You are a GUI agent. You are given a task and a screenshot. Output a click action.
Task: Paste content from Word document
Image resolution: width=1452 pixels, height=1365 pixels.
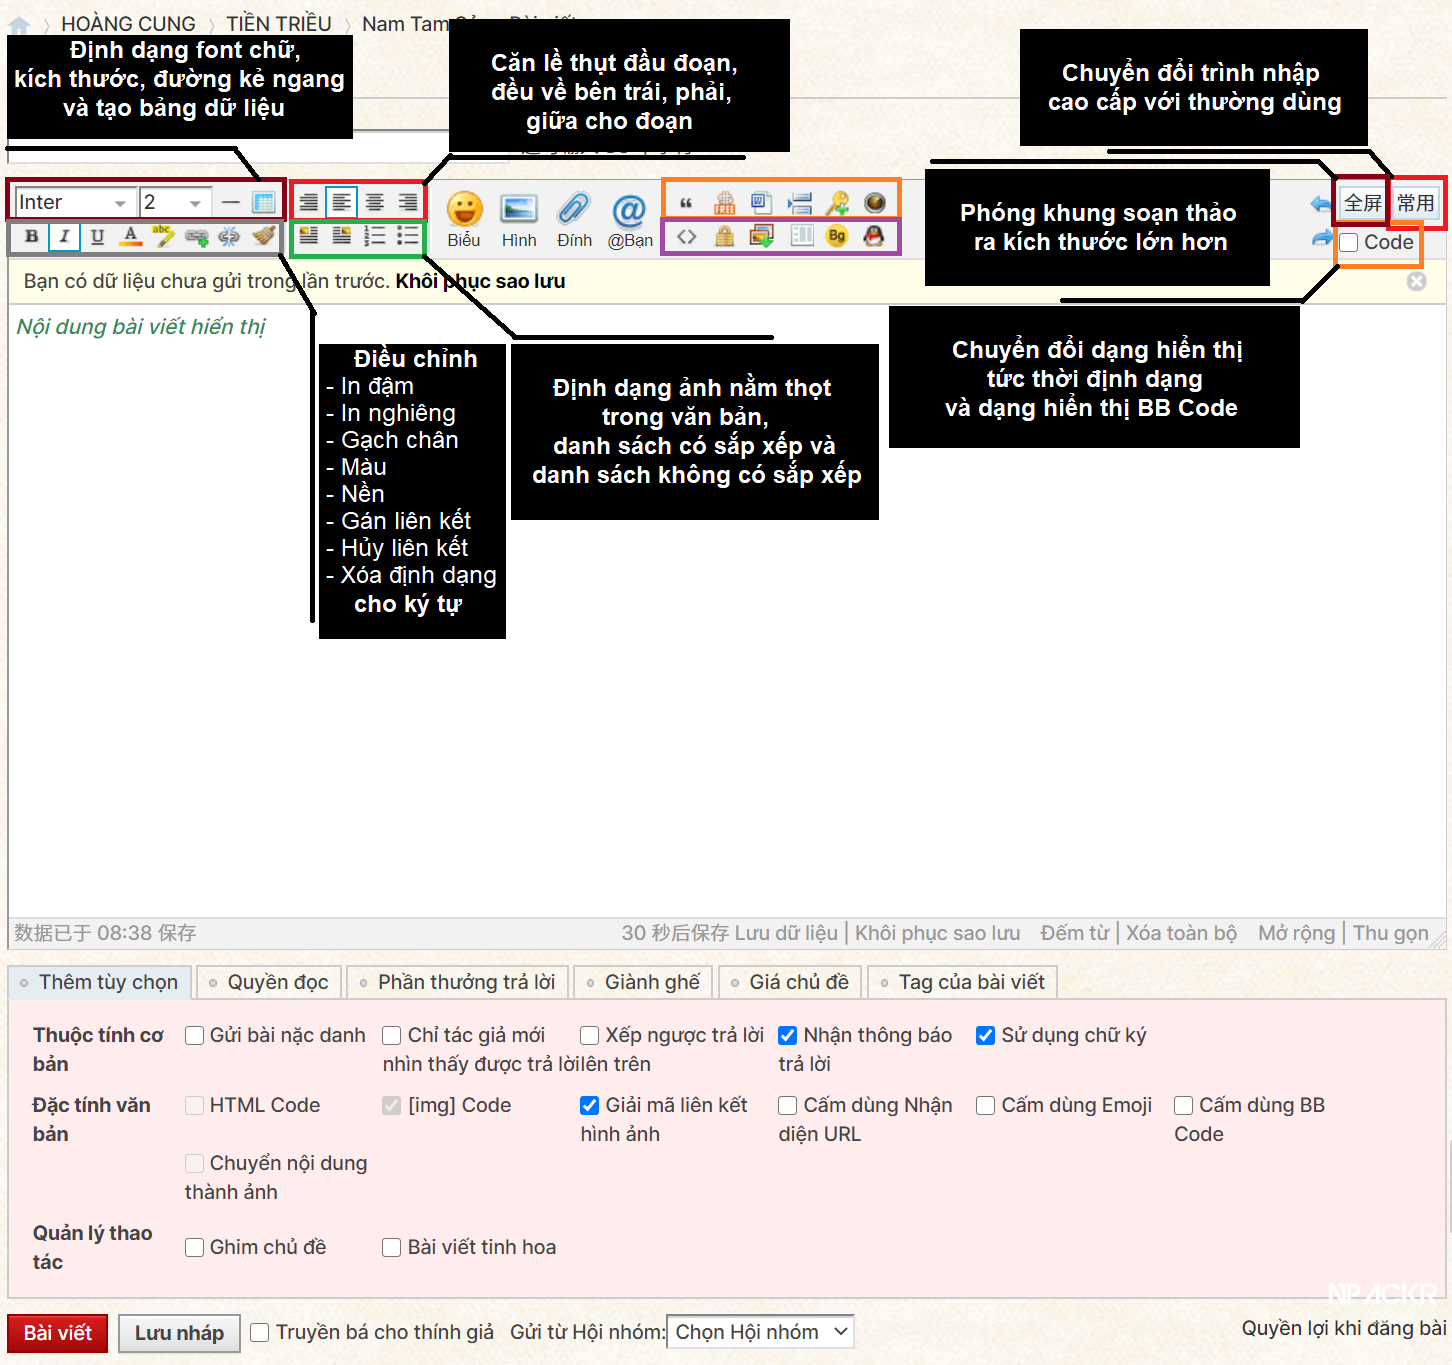(x=762, y=203)
